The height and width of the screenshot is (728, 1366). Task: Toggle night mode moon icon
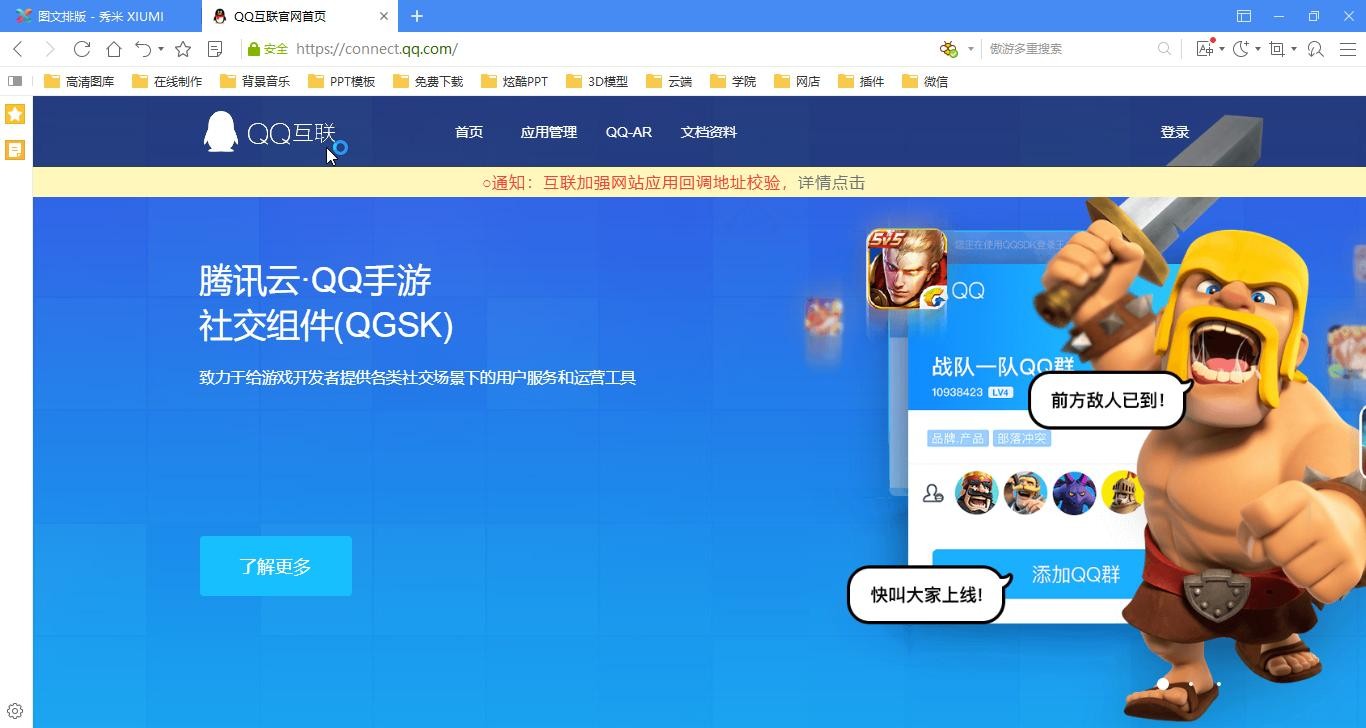point(1240,49)
